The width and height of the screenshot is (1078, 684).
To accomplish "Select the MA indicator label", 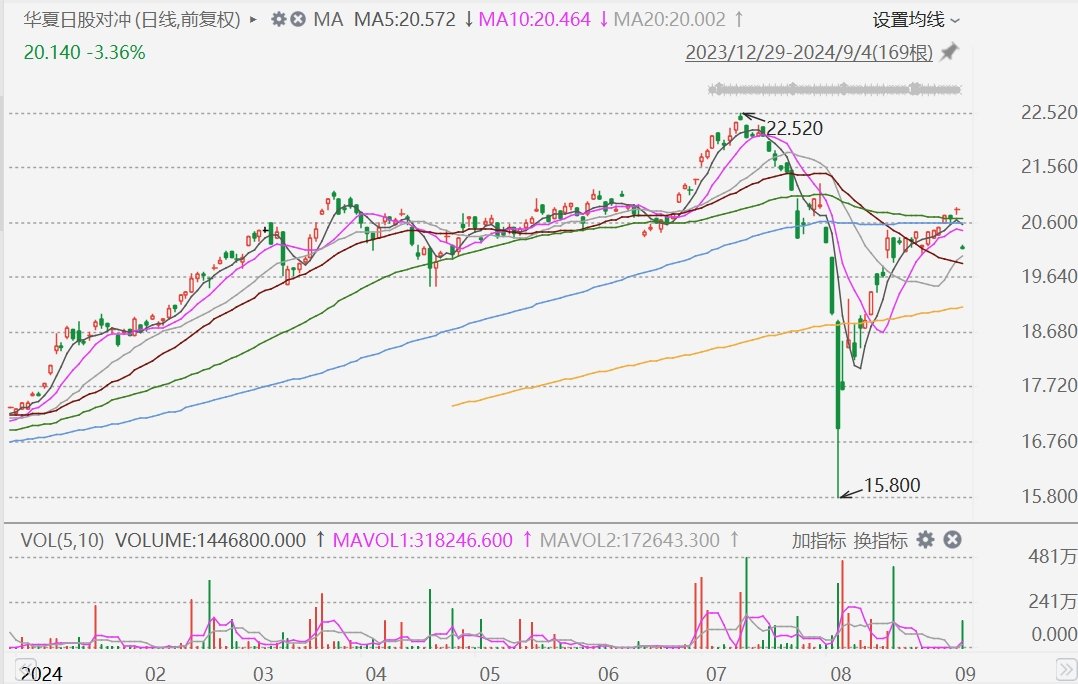I will [x=328, y=19].
